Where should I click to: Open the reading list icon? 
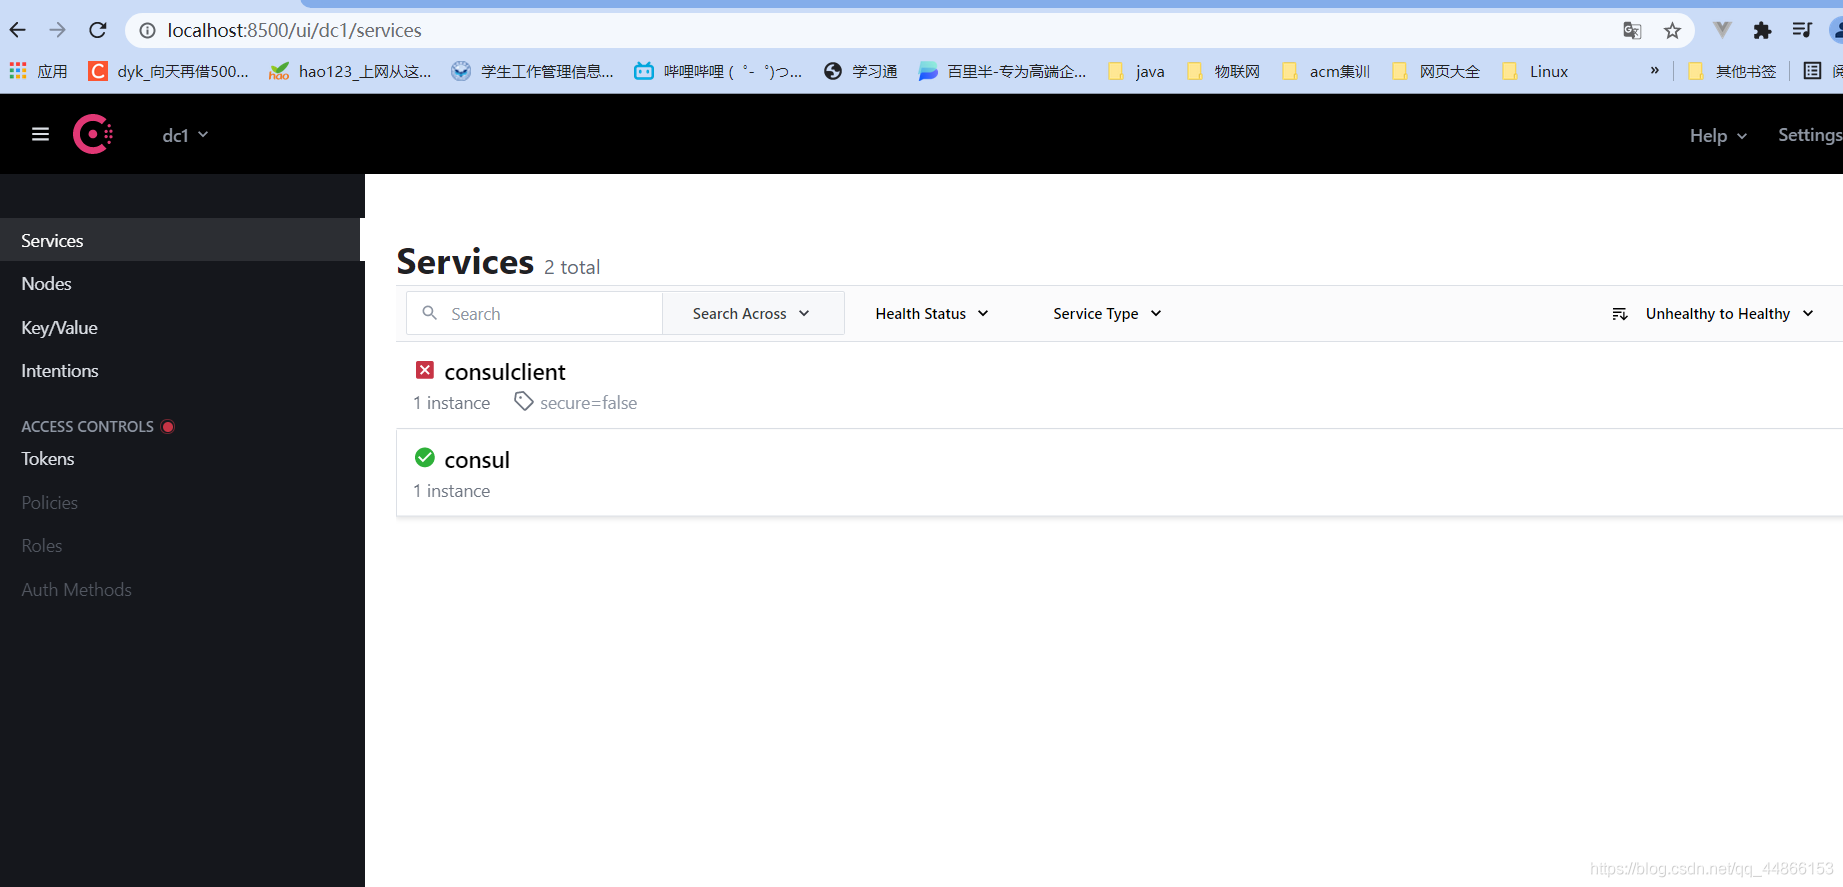[x=1812, y=71]
